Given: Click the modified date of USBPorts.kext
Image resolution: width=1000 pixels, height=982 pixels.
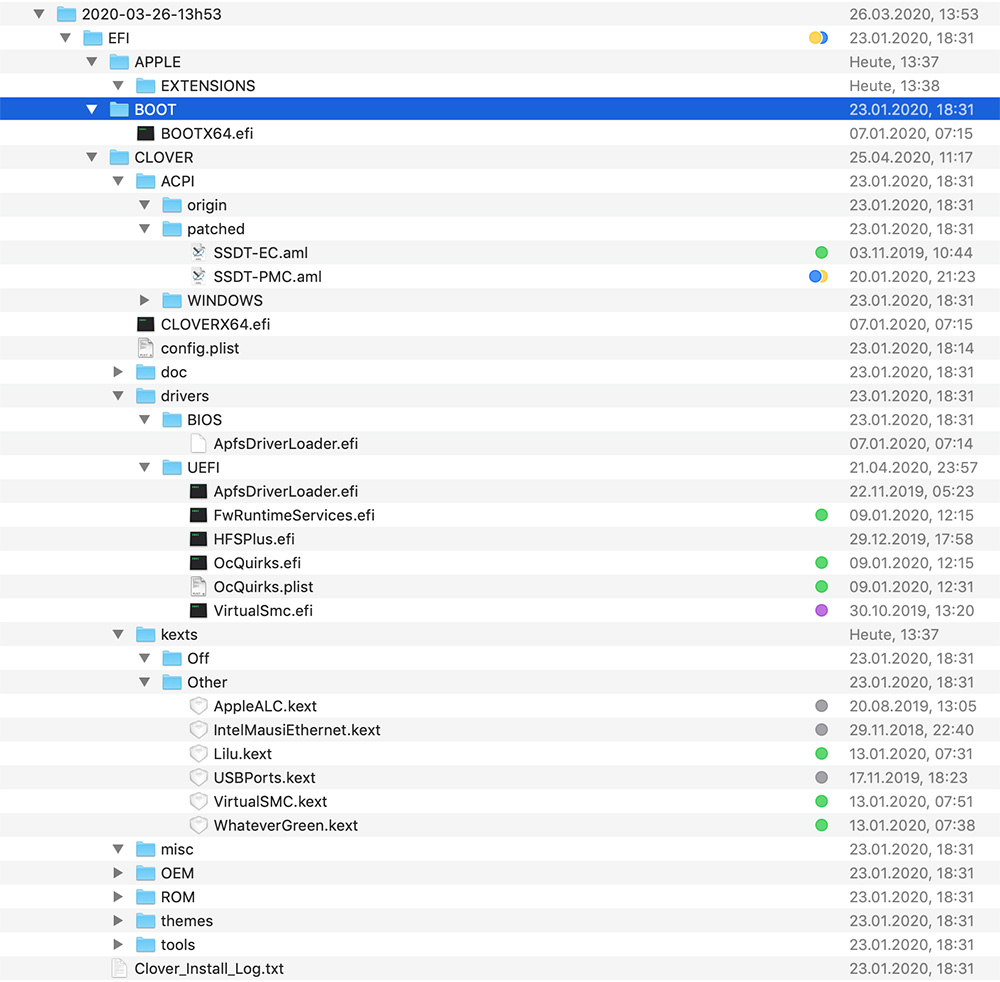Looking at the screenshot, I should (x=911, y=778).
